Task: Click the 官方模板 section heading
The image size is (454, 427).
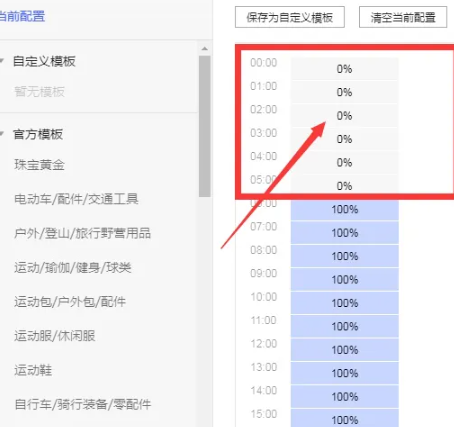Action: 38,134
